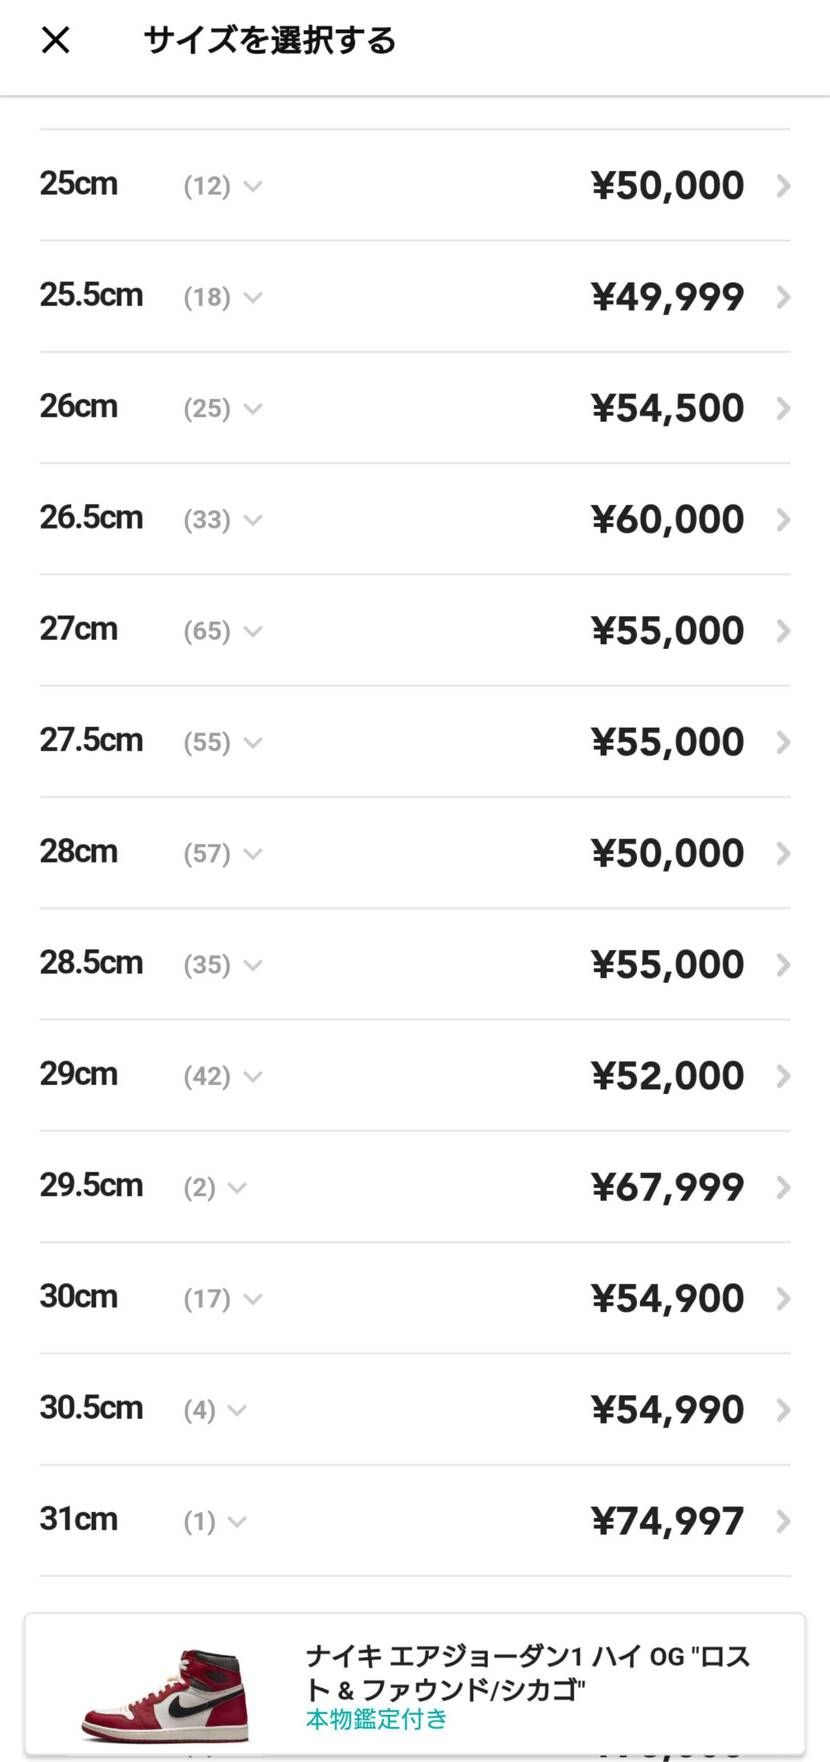The width and height of the screenshot is (830, 1762).
Task: Open the right arrow for 25cm row
Action: [x=784, y=186]
